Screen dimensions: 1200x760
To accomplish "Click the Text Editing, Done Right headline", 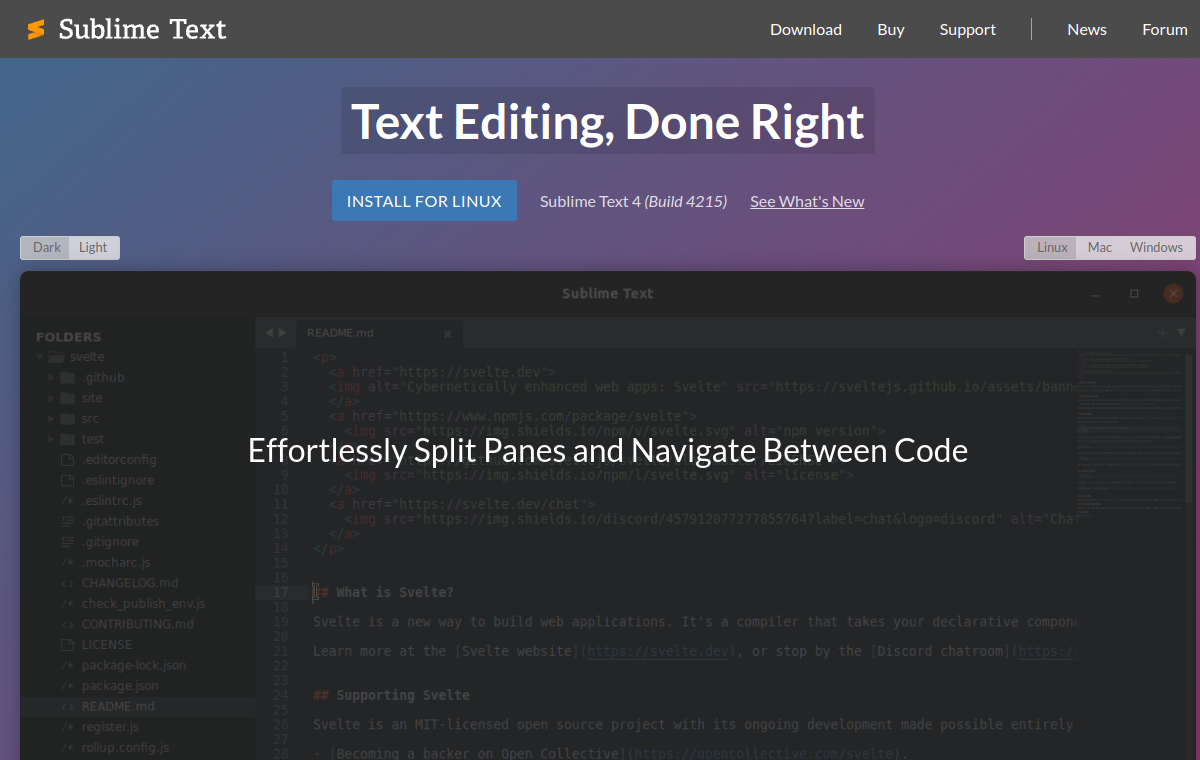I will point(608,121).
